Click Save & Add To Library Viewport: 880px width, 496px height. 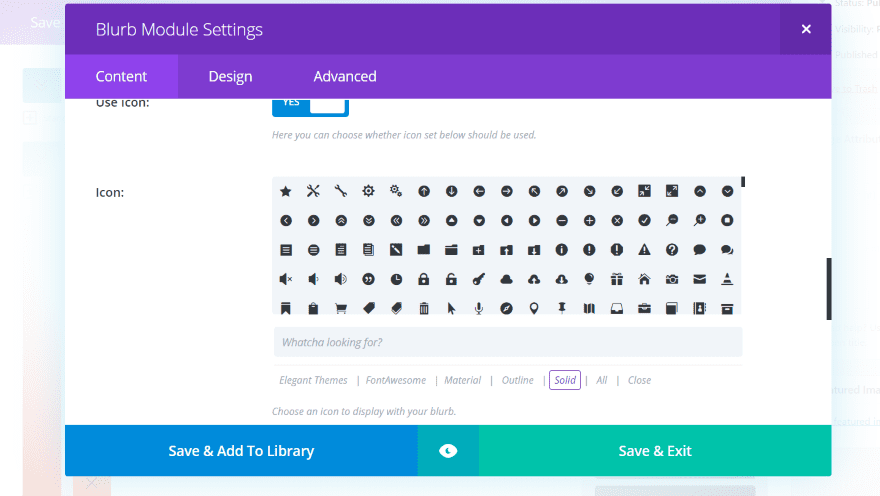pos(241,451)
